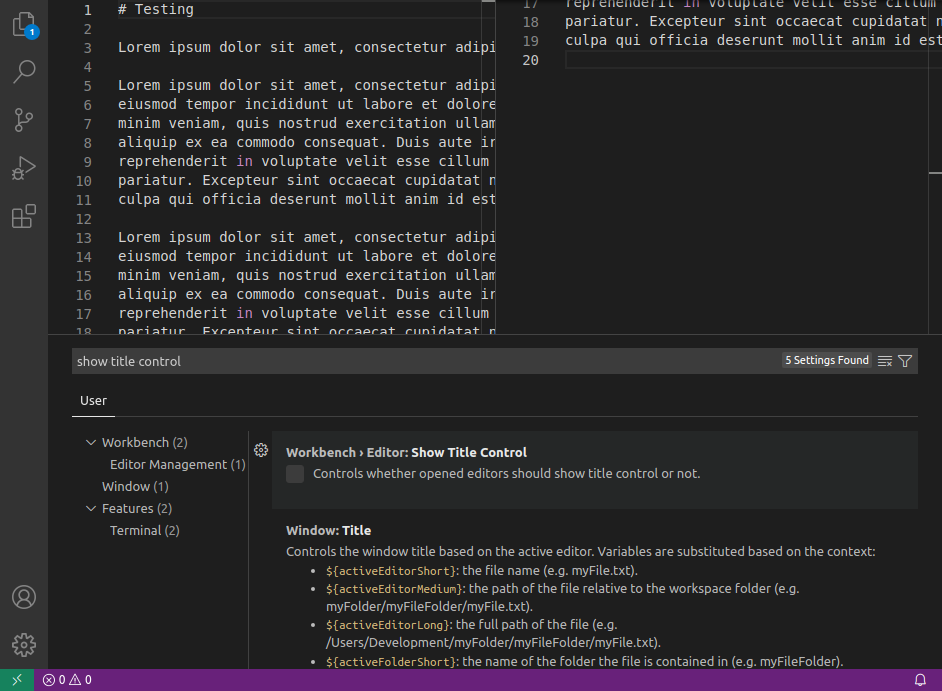Collapse the Workbench settings group
Viewport: 942px width, 691px height.
[x=91, y=442]
